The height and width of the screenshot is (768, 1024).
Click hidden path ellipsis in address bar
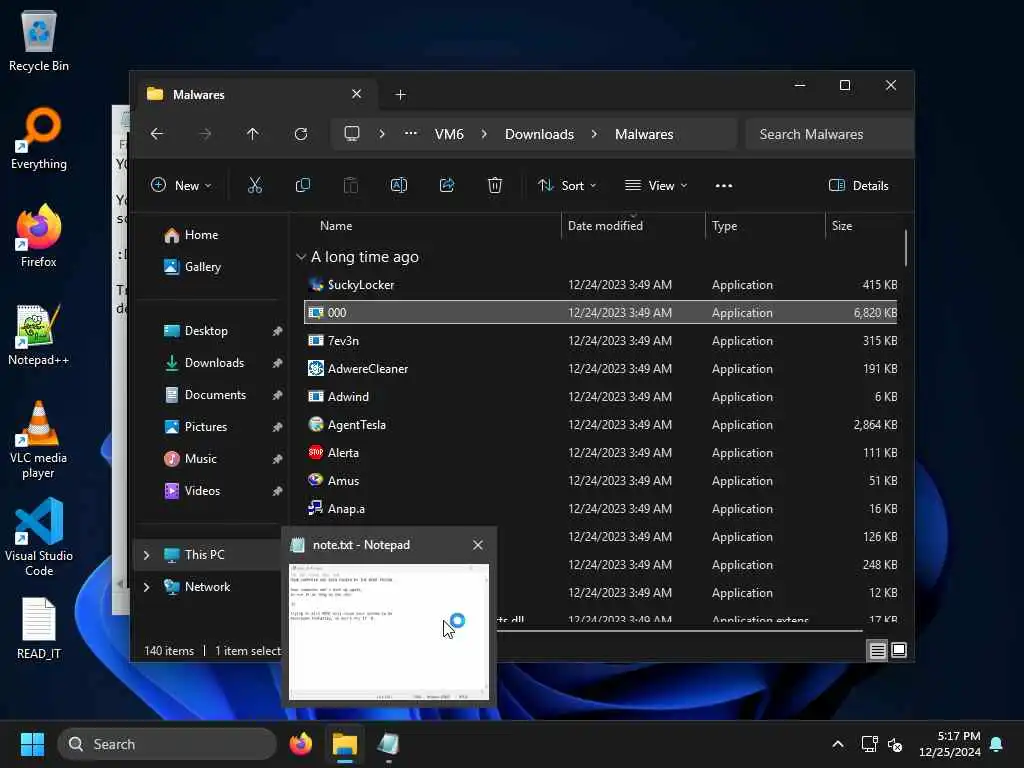tap(411, 133)
